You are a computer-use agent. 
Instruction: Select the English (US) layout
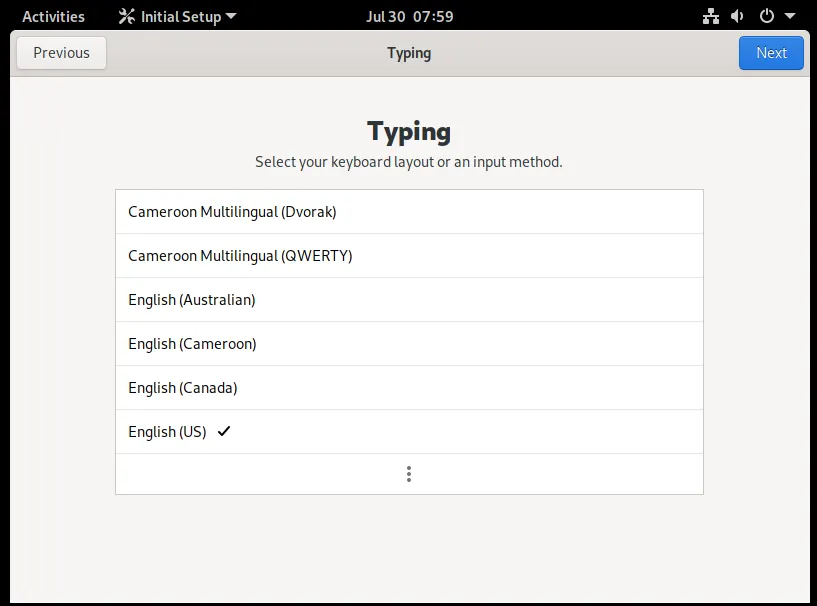click(167, 432)
